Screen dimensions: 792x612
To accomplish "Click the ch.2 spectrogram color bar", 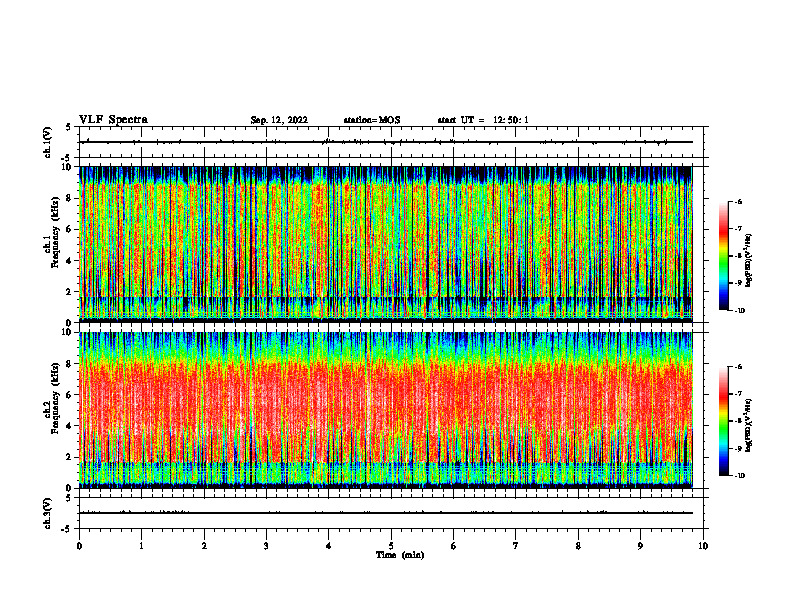I will 723,421.
